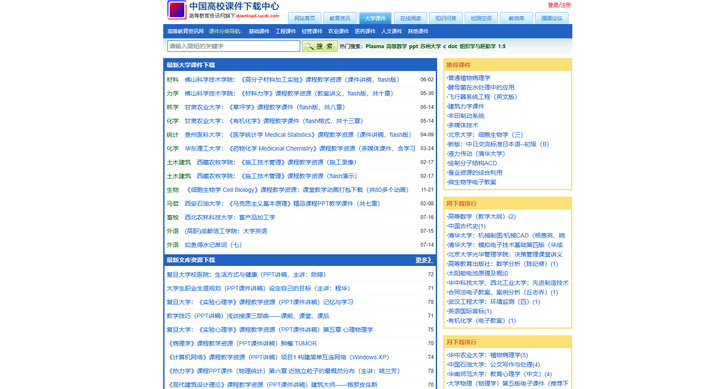The height and width of the screenshot is (389, 720).
Task: Focus the keyword search input box
Action: [x=233, y=46]
